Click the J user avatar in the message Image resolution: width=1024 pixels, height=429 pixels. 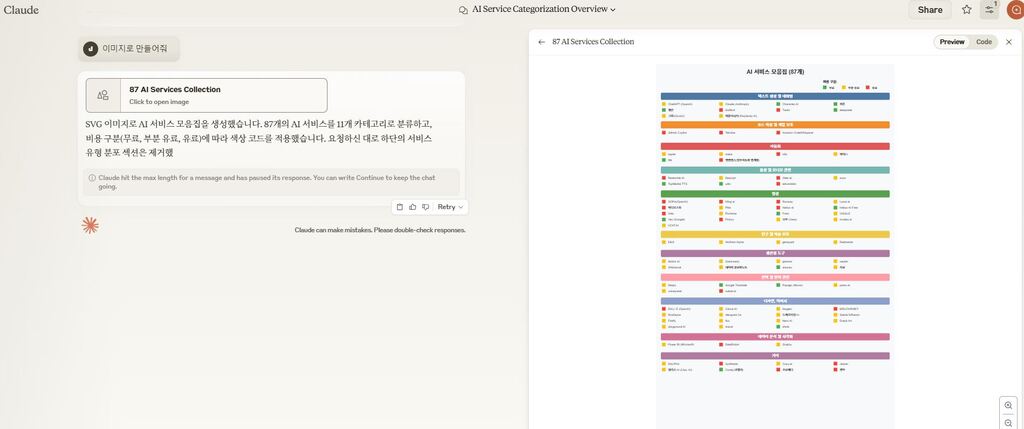90,49
